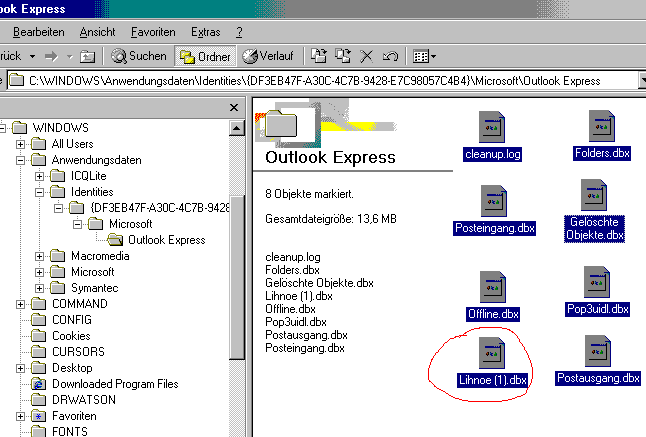This screenshot has height=437, width=646.
Task: Click the Copy To folder icon
Action: [x=343, y=56]
